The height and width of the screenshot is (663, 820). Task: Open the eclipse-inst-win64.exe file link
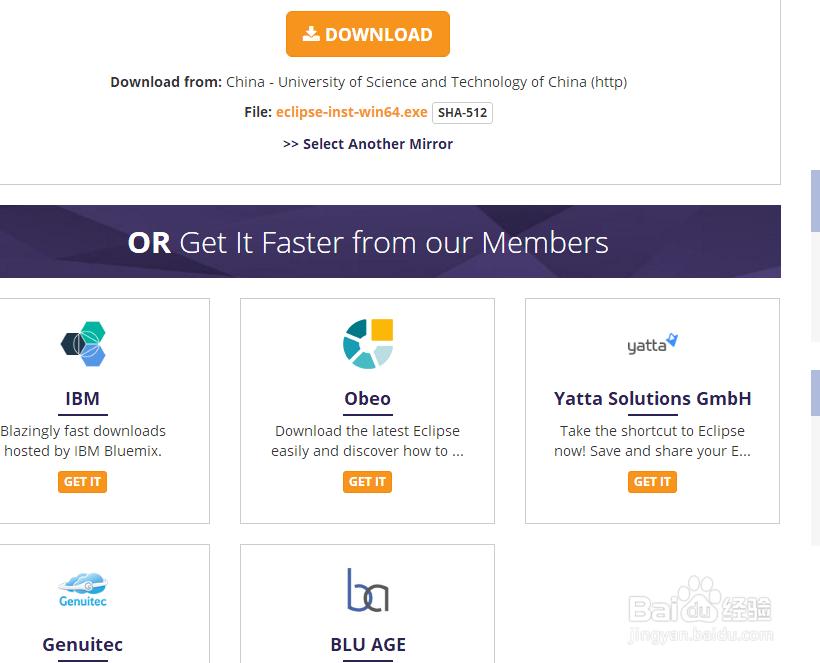click(351, 112)
